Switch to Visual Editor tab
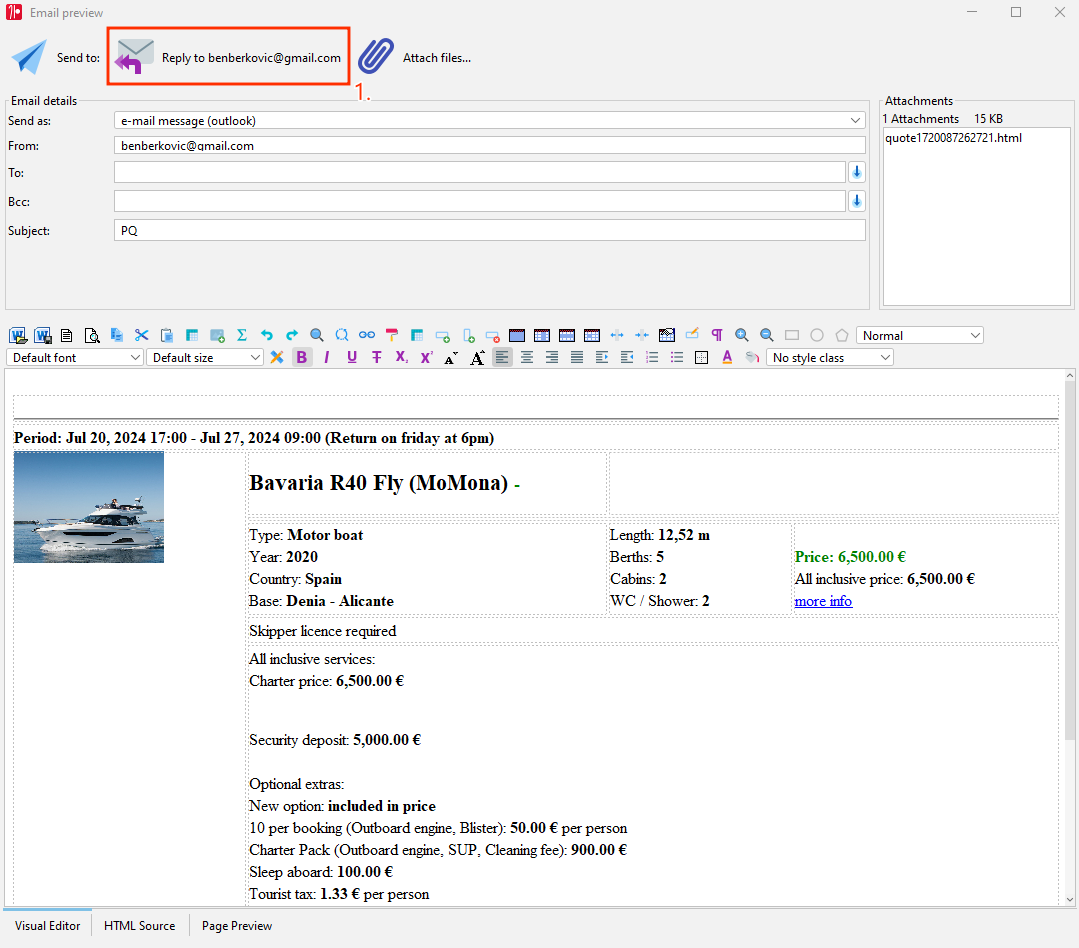 pos(47,926)
